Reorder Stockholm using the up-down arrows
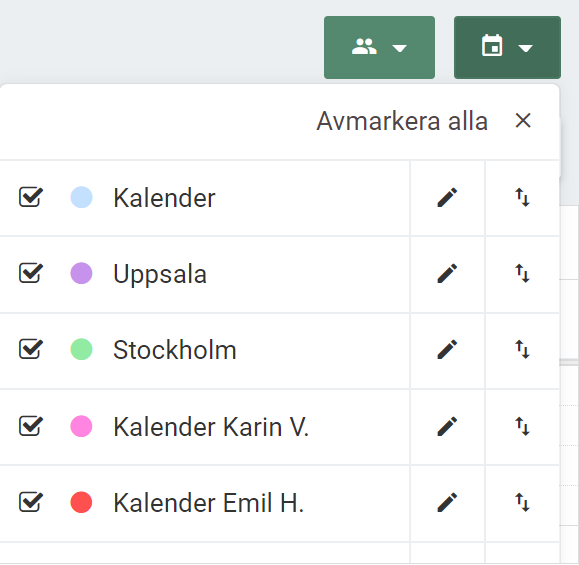The image size is (579, 565). tap(523, 350)
